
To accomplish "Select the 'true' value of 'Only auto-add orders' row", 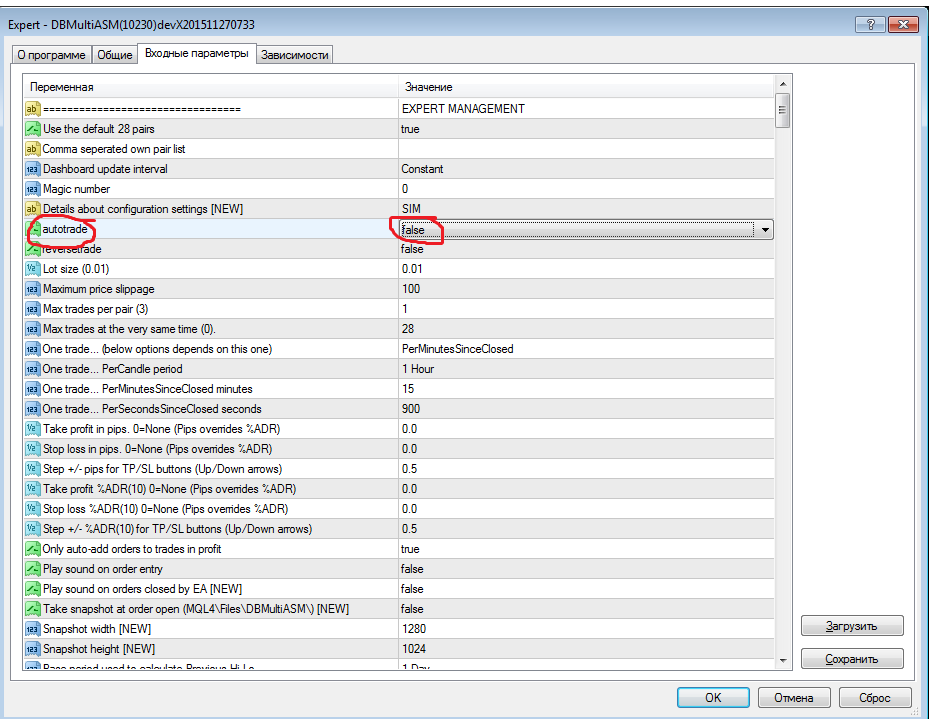I will tap(410, 549).
